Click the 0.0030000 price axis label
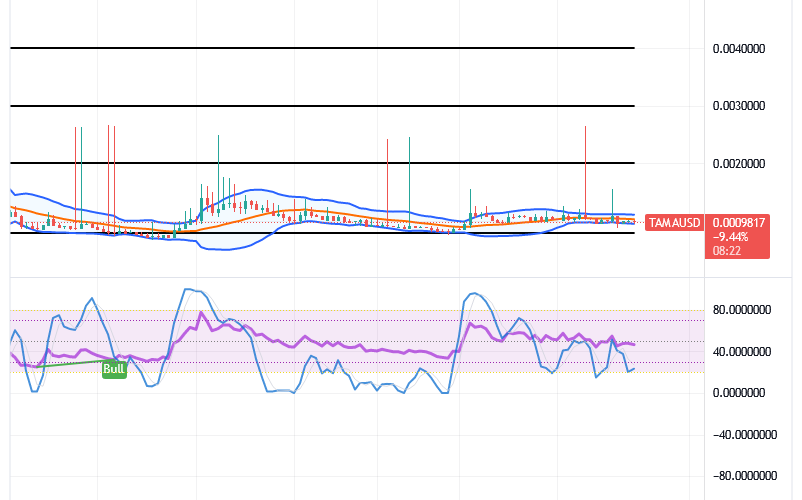 [x=739, y=106]
